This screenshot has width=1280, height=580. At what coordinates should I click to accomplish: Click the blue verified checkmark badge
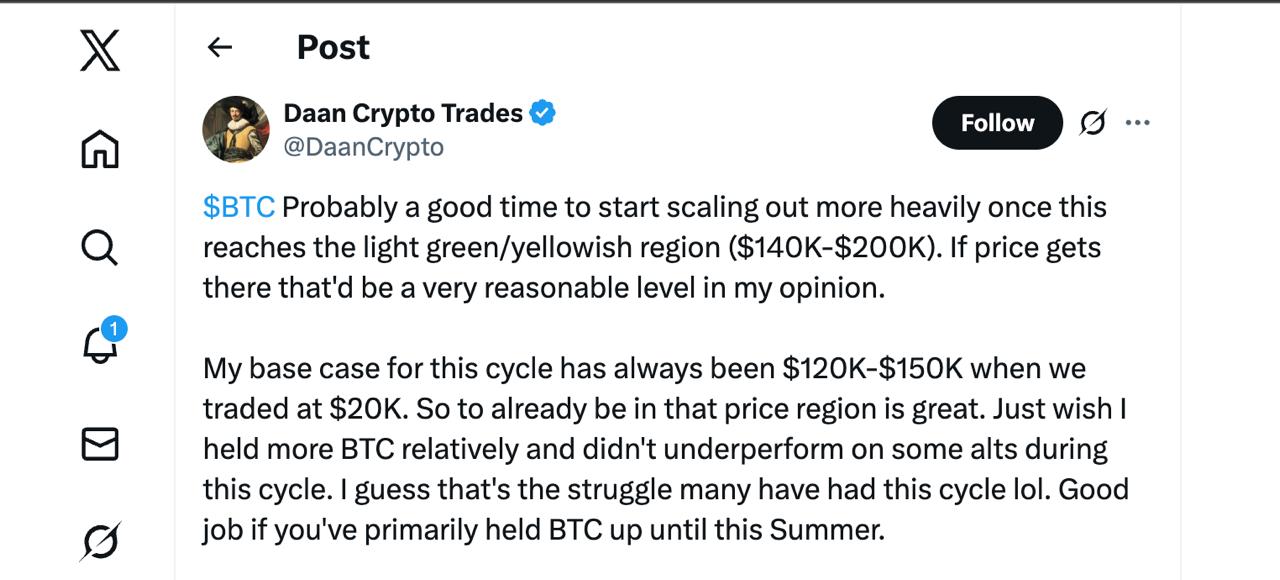pyautogui.click(x=542, y=113)
